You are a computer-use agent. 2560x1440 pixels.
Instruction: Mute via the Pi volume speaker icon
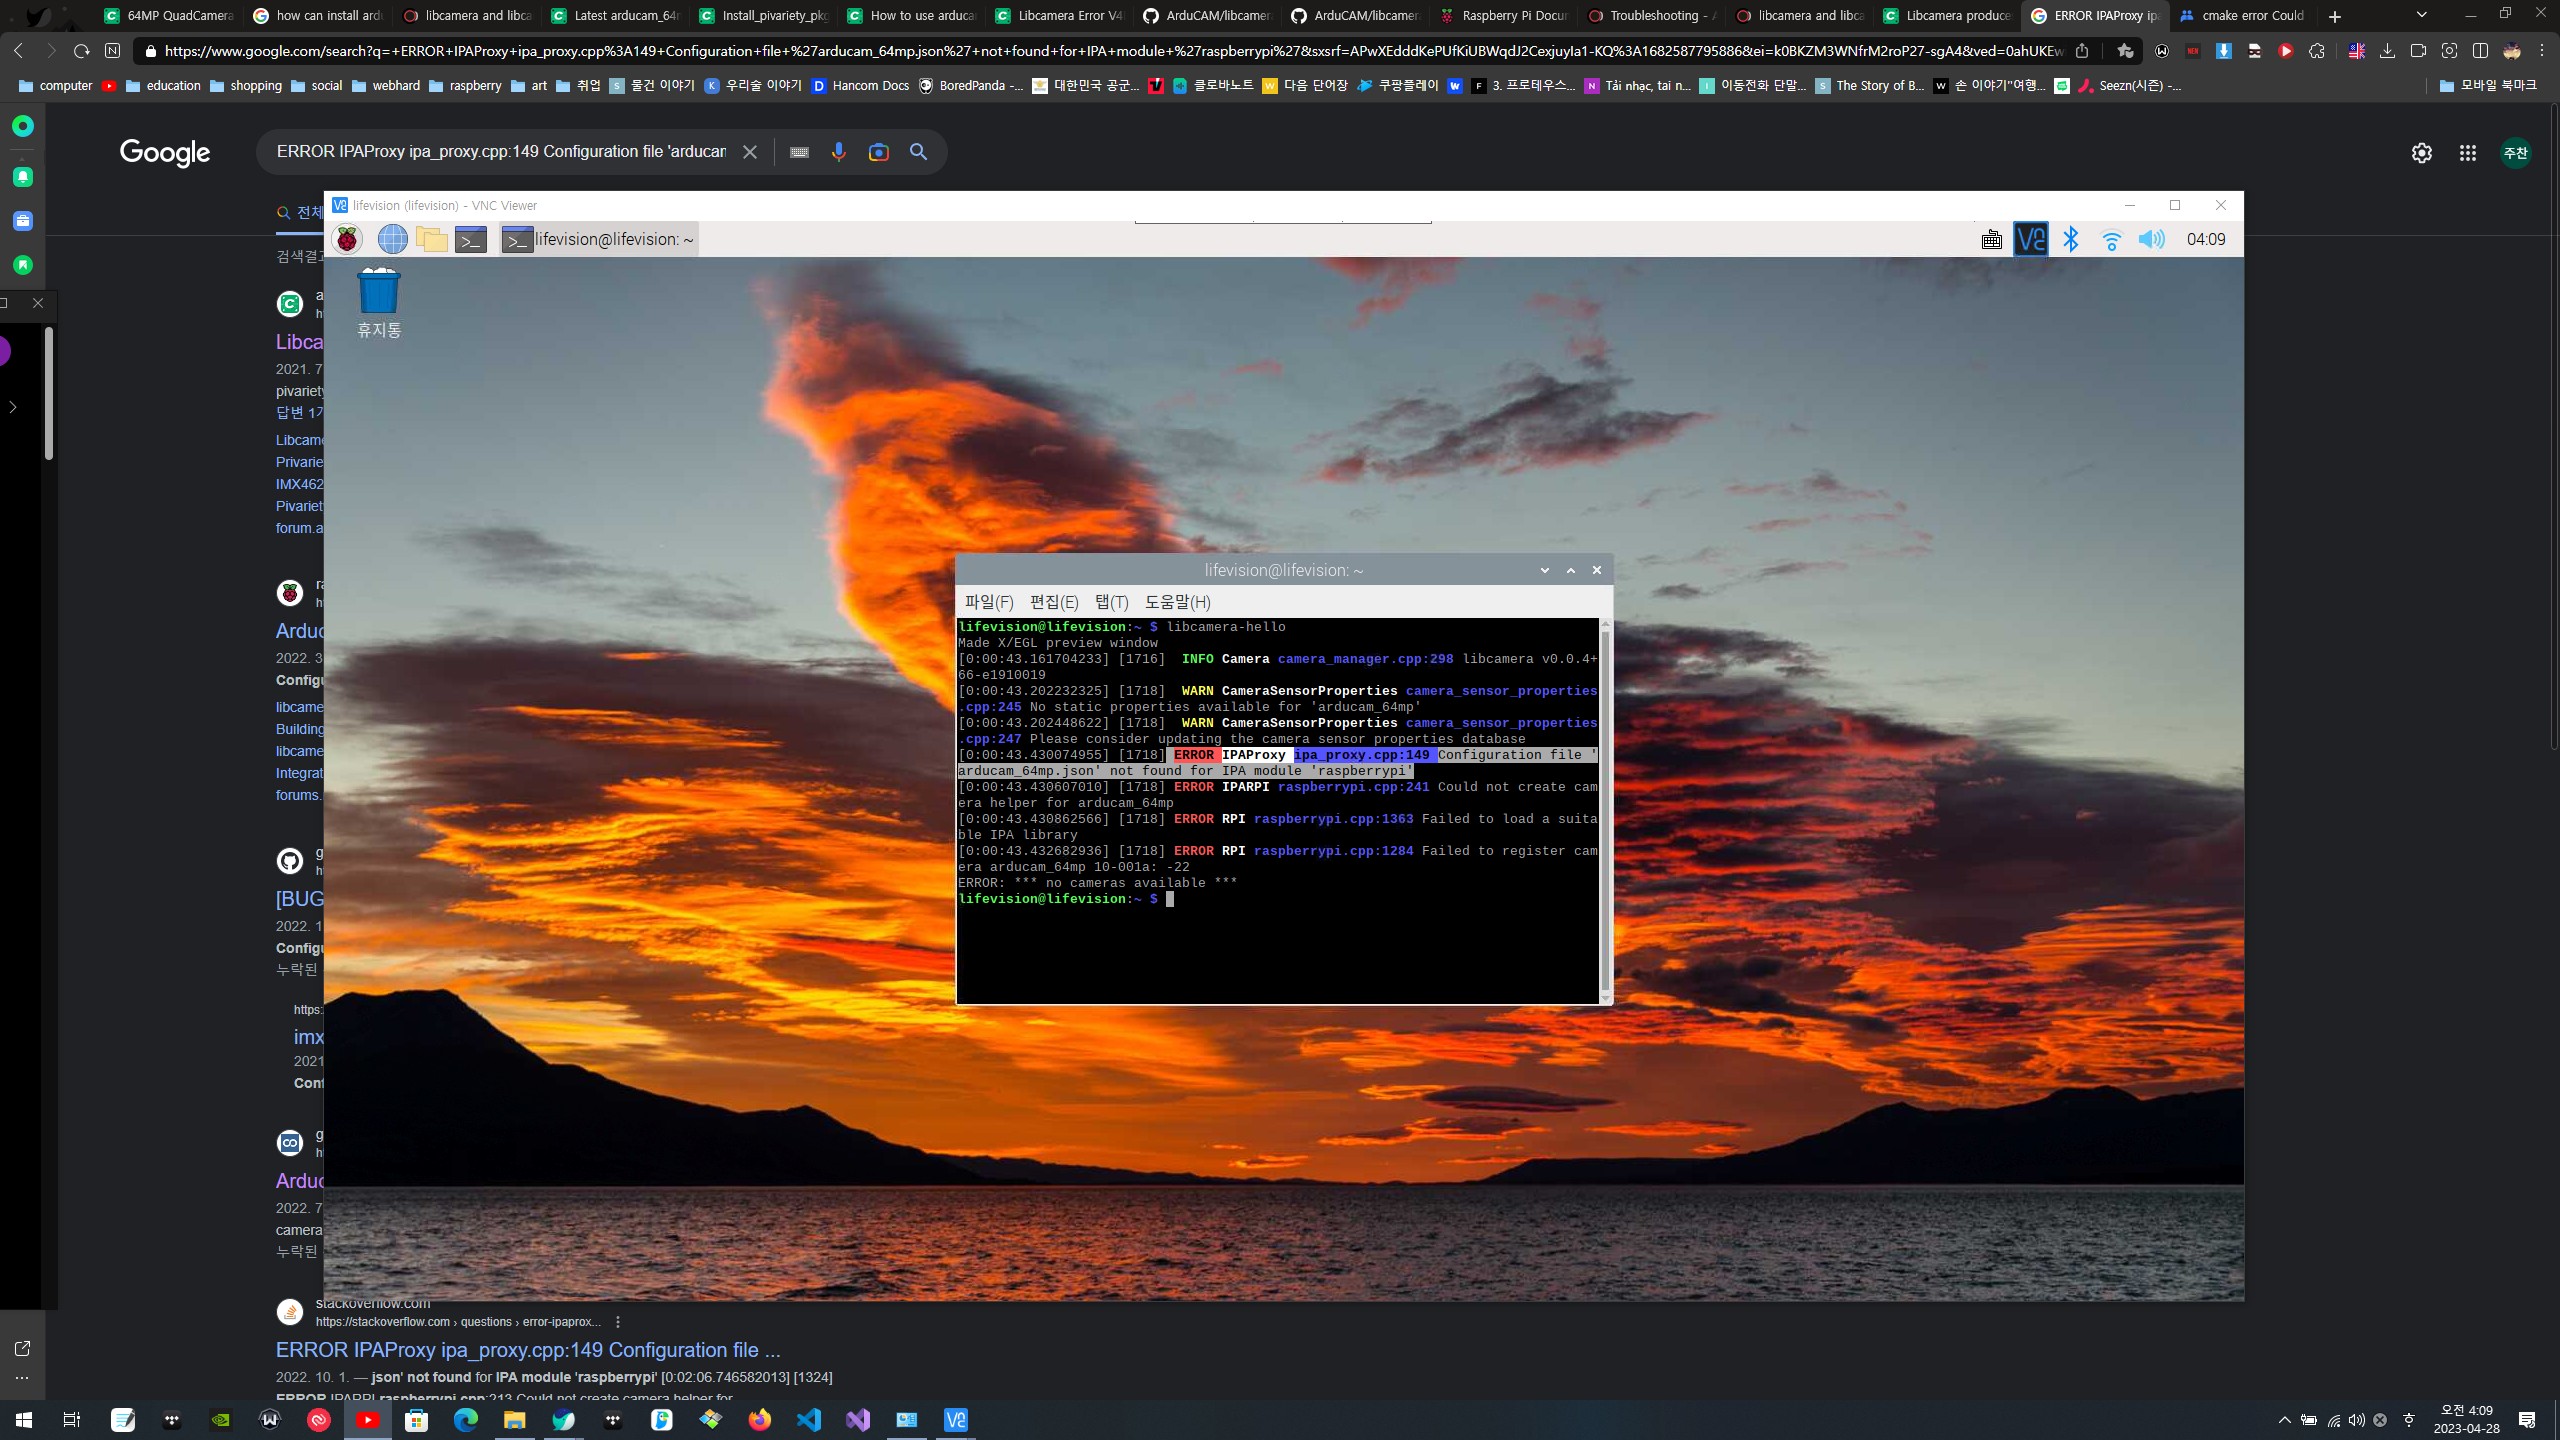tap(2151, 239)
